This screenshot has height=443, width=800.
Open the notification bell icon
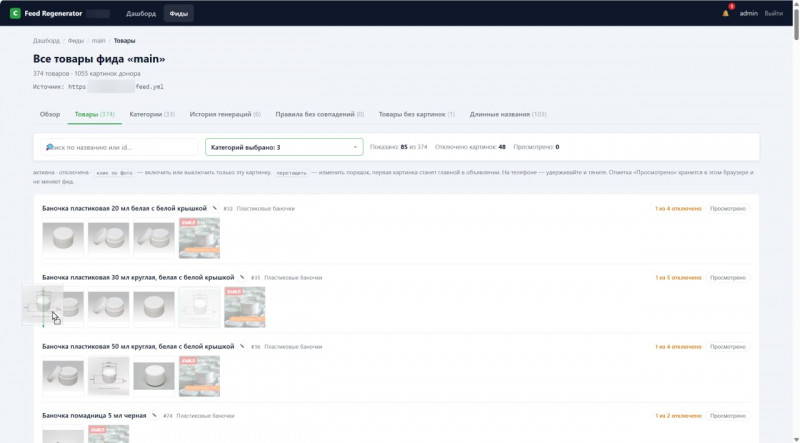(725, 13)
